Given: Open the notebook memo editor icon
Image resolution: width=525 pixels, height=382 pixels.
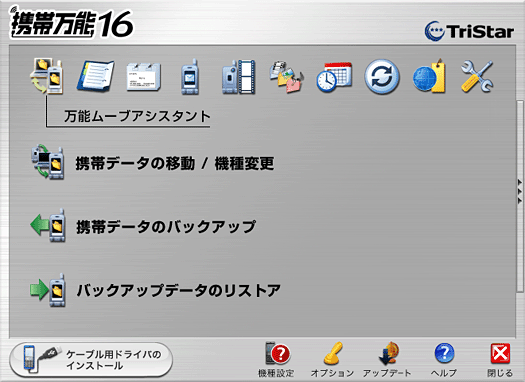Looking at the screenshot, I should point(95,76).
